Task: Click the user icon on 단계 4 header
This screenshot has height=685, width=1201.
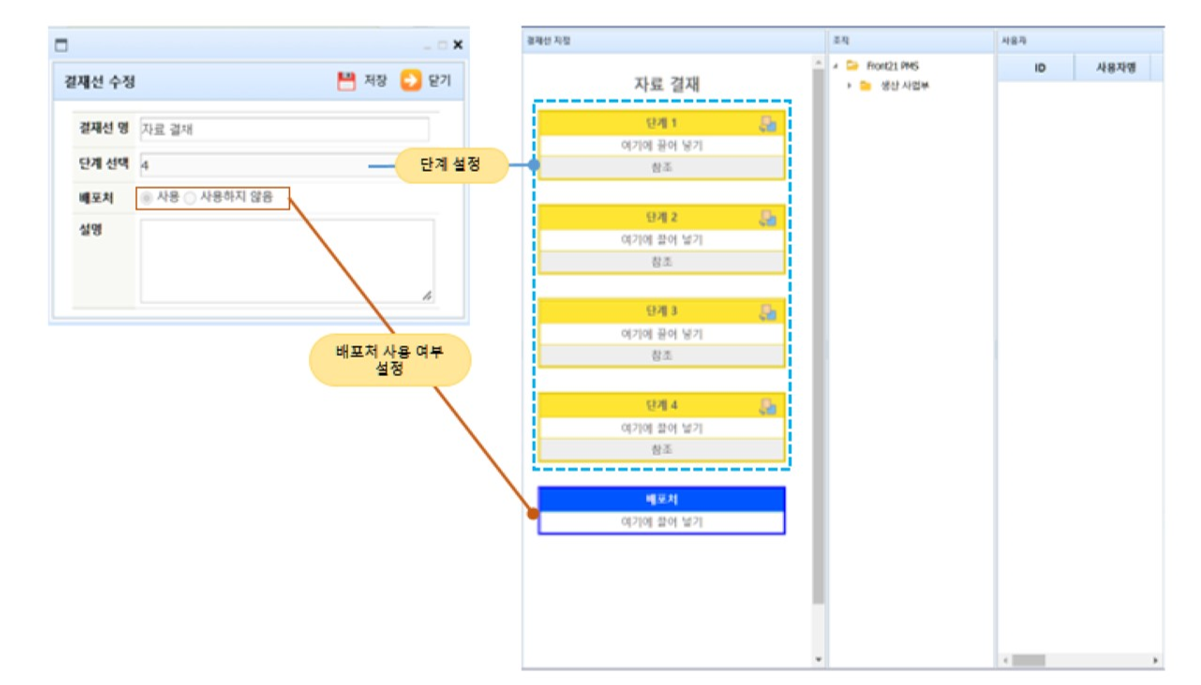Action: pos(768,405)
